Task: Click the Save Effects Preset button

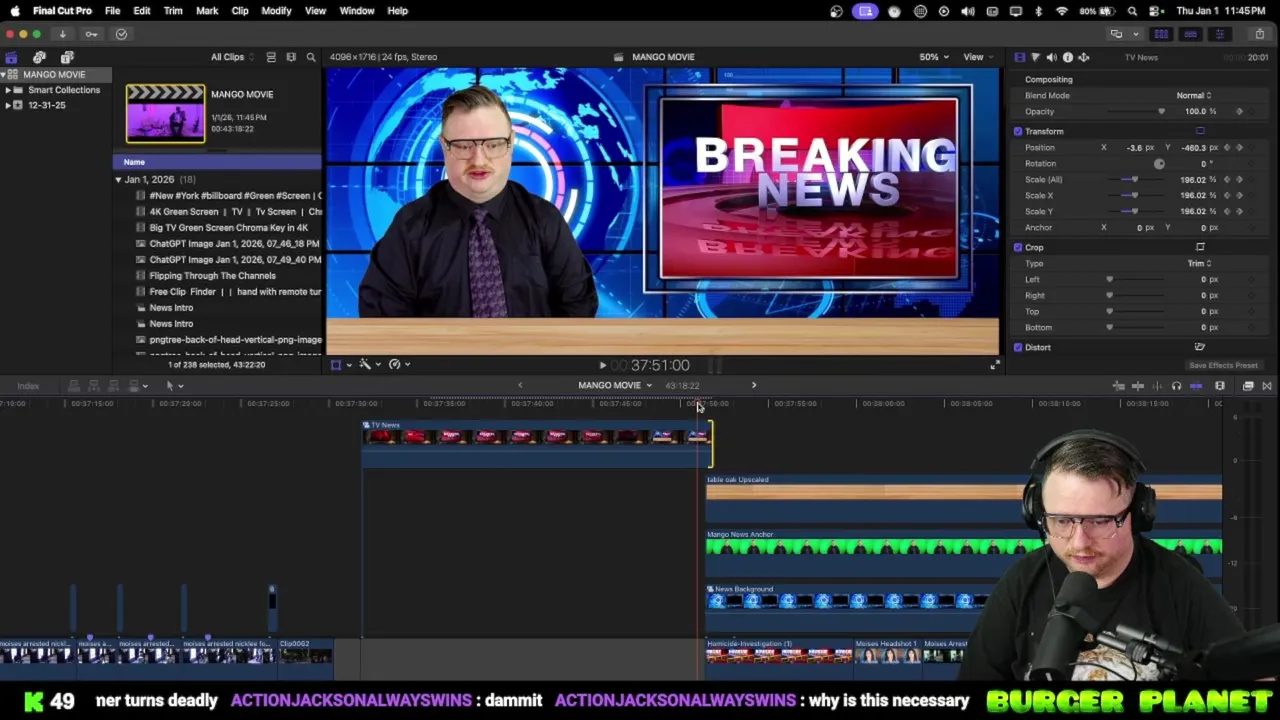Action: pyautogui.click(x=1223, y=366)
